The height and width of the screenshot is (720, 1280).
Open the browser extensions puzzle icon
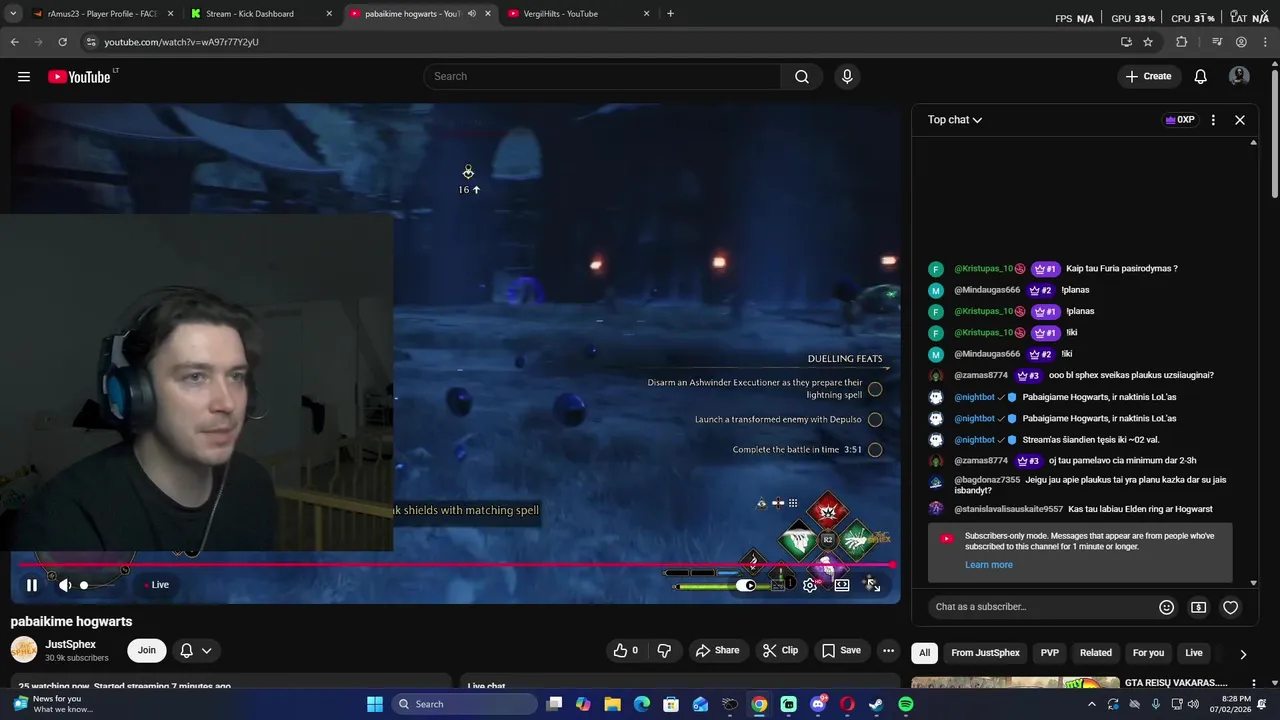click(x=1182, y=42)
